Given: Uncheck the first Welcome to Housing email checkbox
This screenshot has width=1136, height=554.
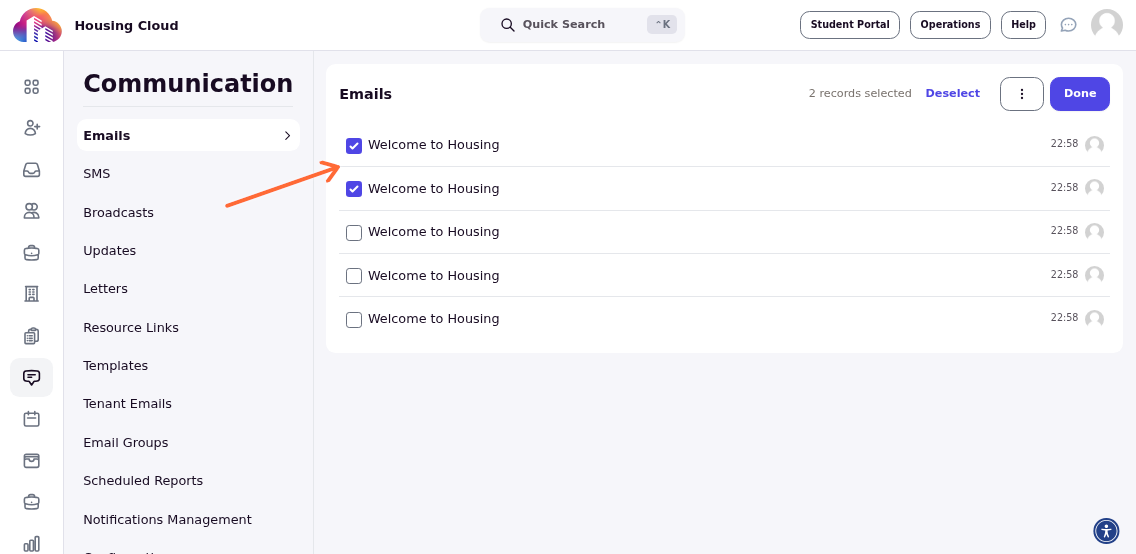Looking at the screenshot, I should pos(354,146).
